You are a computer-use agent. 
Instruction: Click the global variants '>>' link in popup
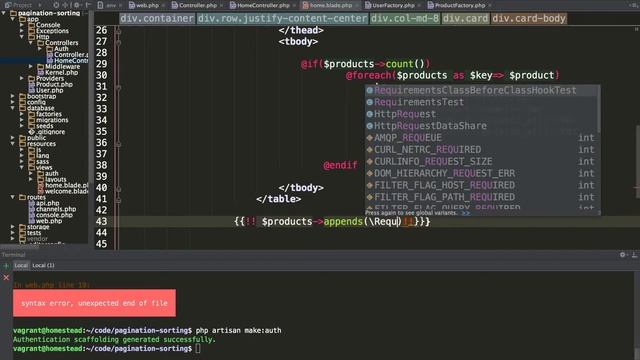(466, 213)
